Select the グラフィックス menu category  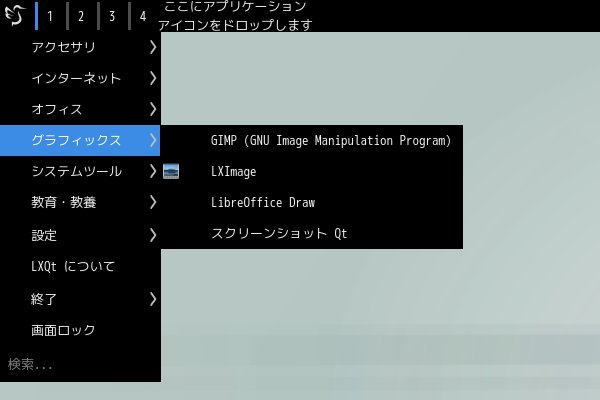point(80,140)
